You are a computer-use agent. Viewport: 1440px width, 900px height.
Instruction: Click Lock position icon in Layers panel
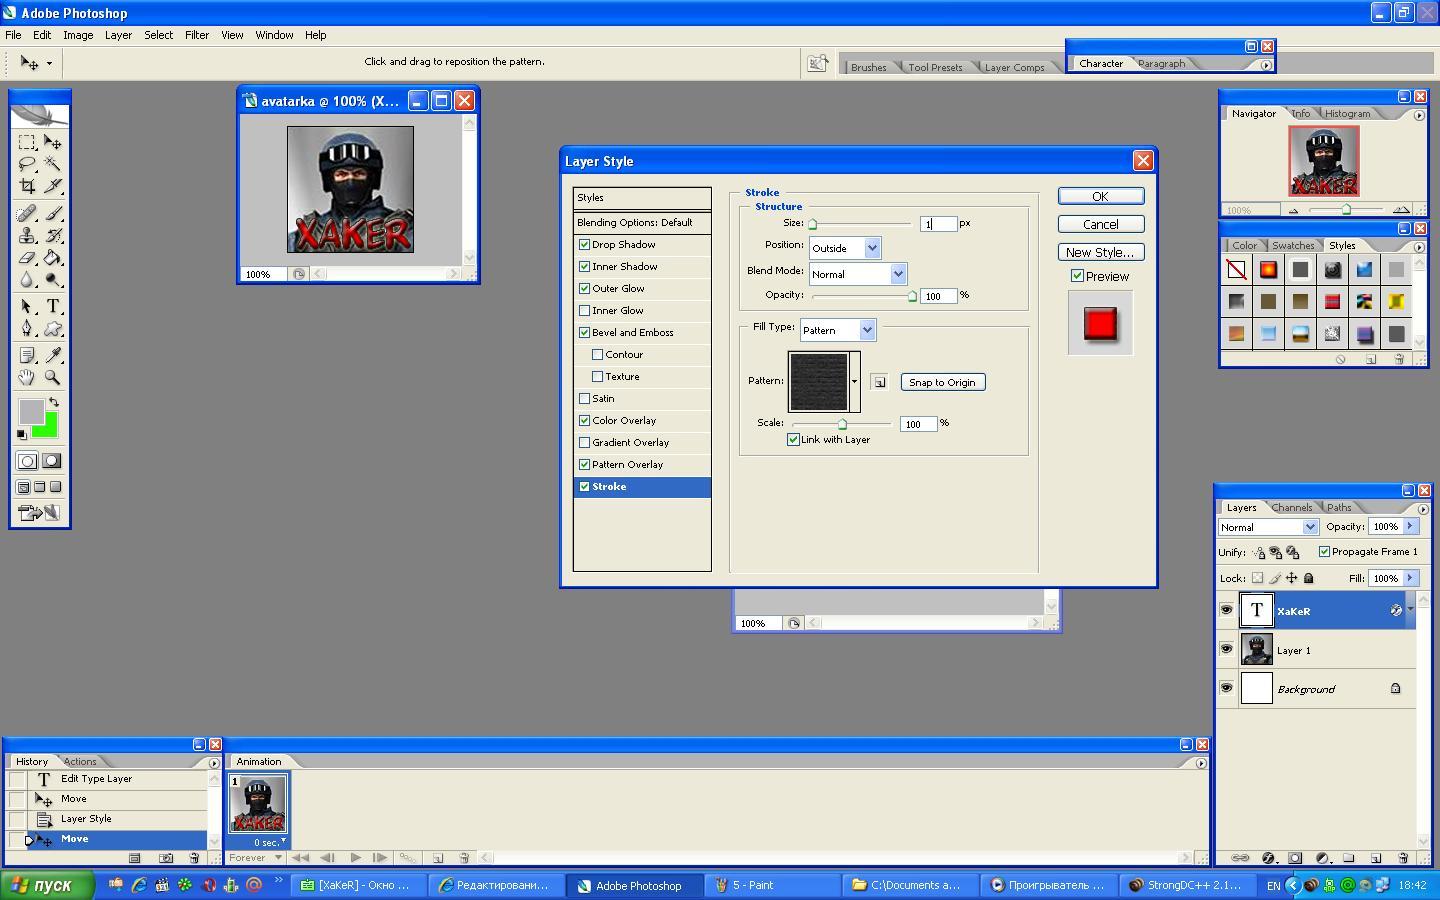click(x=1291, y=578)
